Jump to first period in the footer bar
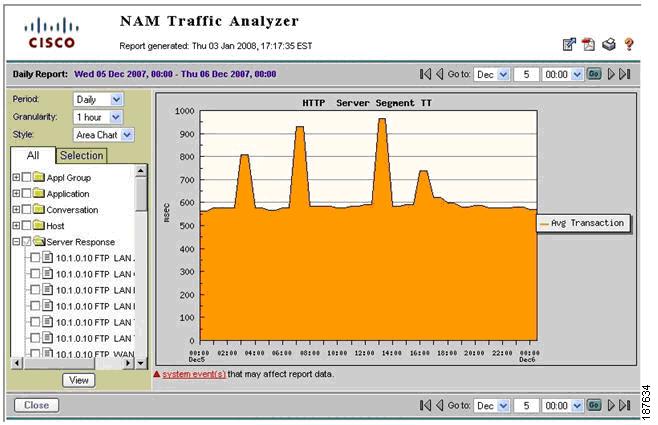This screenshot has height=425, width=658. point(425,405)
